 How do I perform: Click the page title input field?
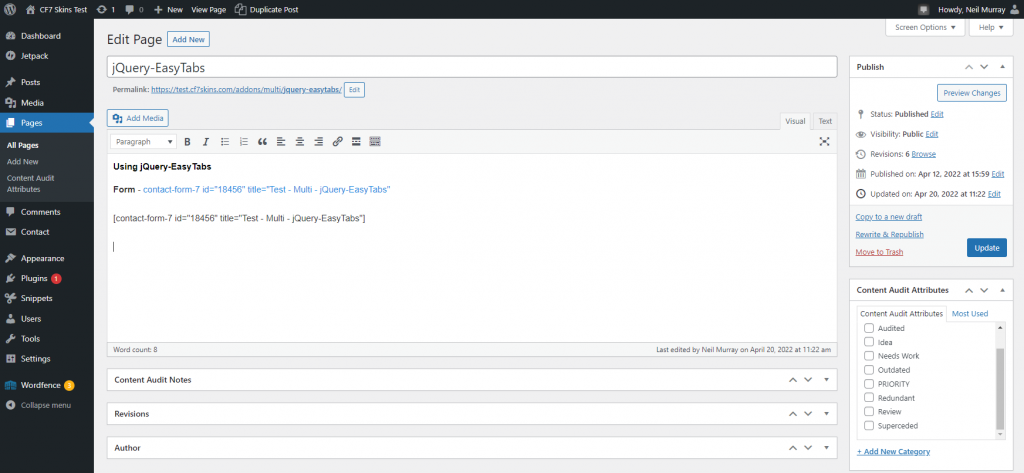pyautogui.click(x=471, y=67)
